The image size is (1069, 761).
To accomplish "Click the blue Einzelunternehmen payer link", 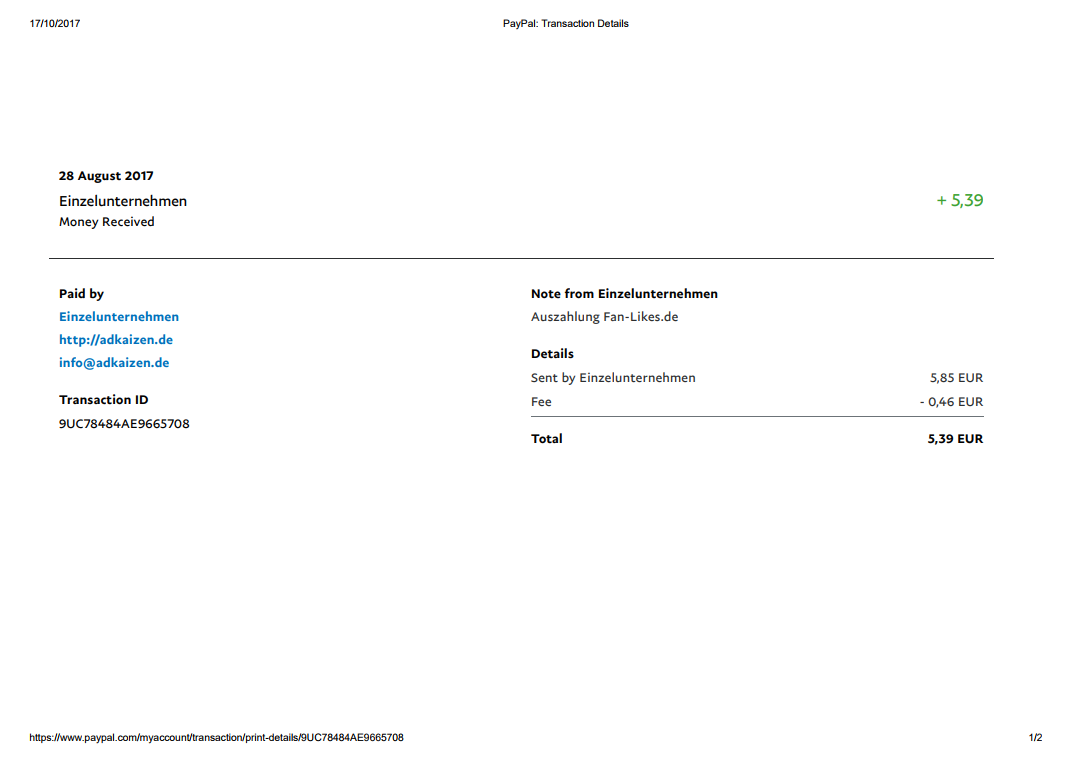I will pos(119,317).
